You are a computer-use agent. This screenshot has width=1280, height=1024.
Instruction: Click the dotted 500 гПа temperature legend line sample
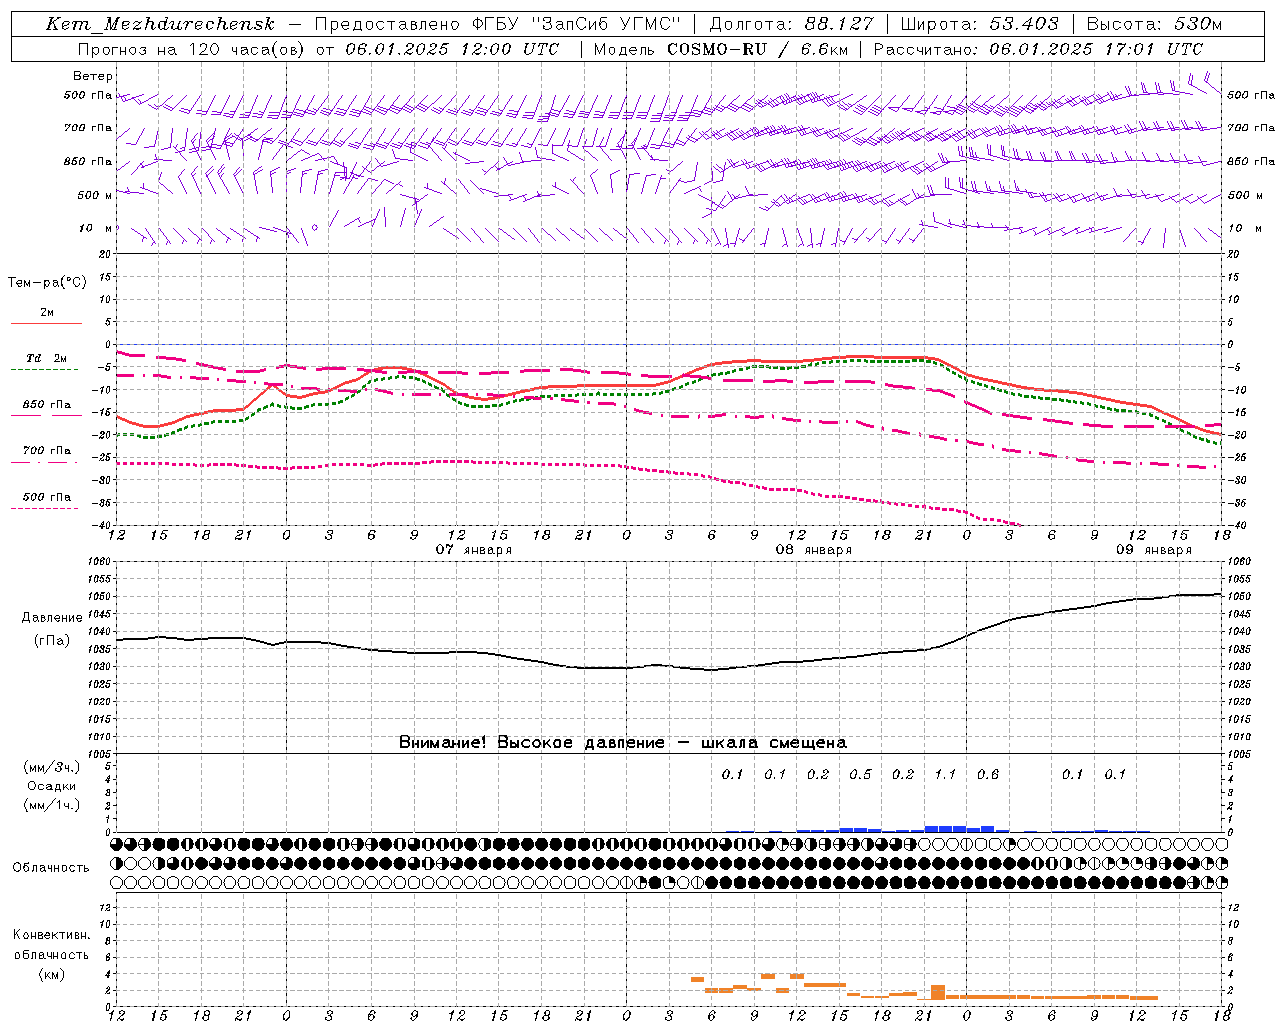(x=44, y=508)
